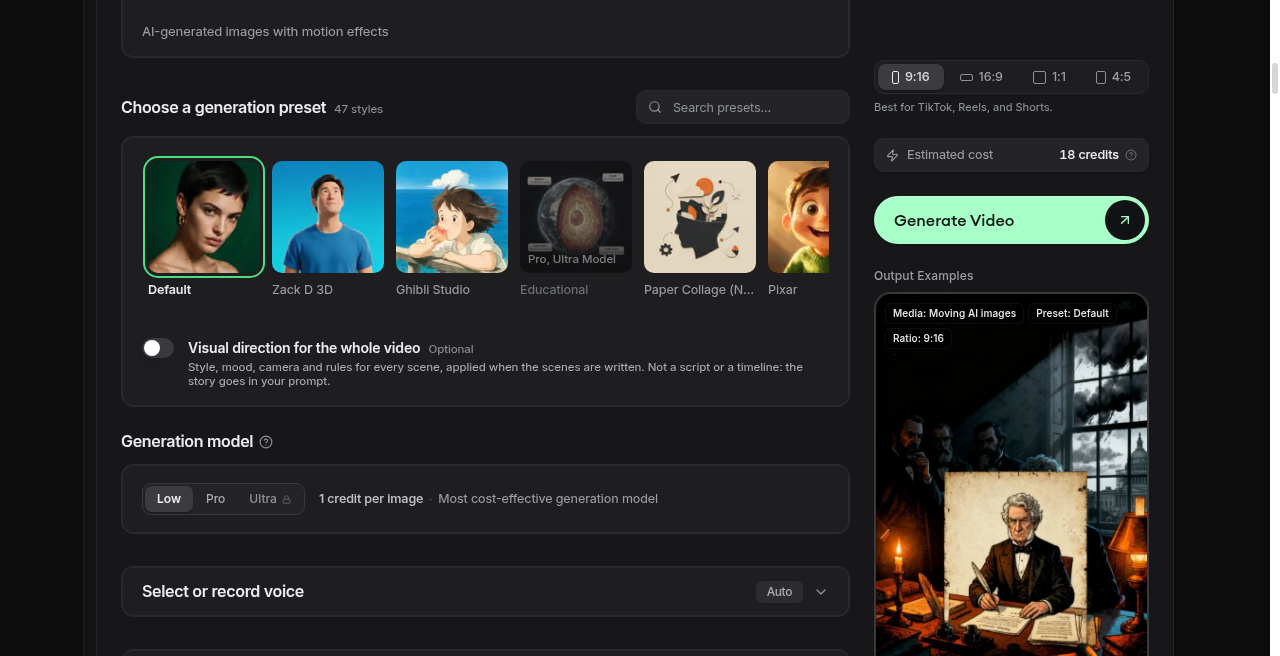Click the Generation model help icon
The image size is (1280, 656).
click(x=266, y=442)
